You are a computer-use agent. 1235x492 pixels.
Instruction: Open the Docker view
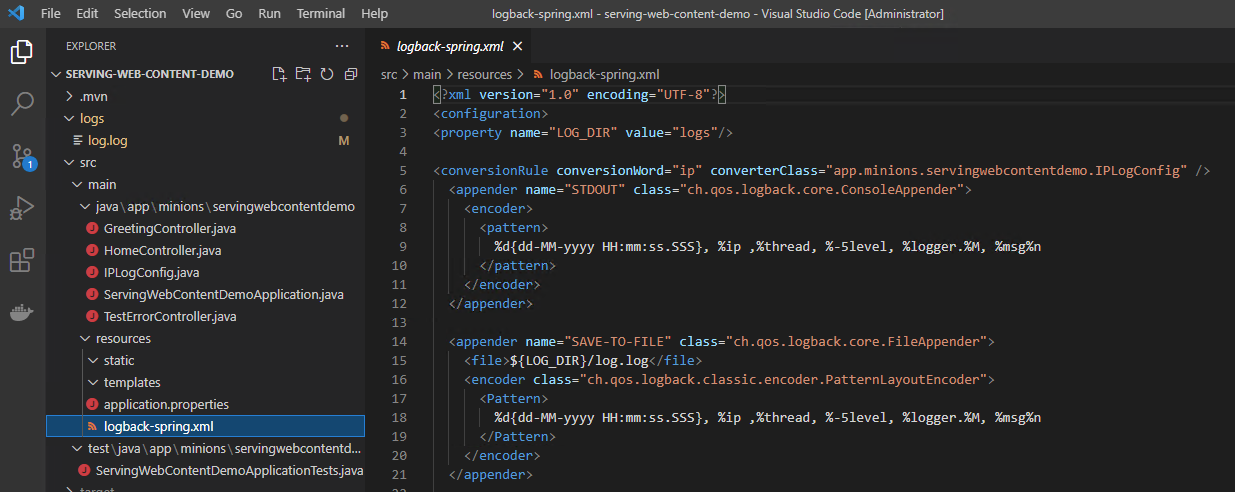tap(22, 313)
